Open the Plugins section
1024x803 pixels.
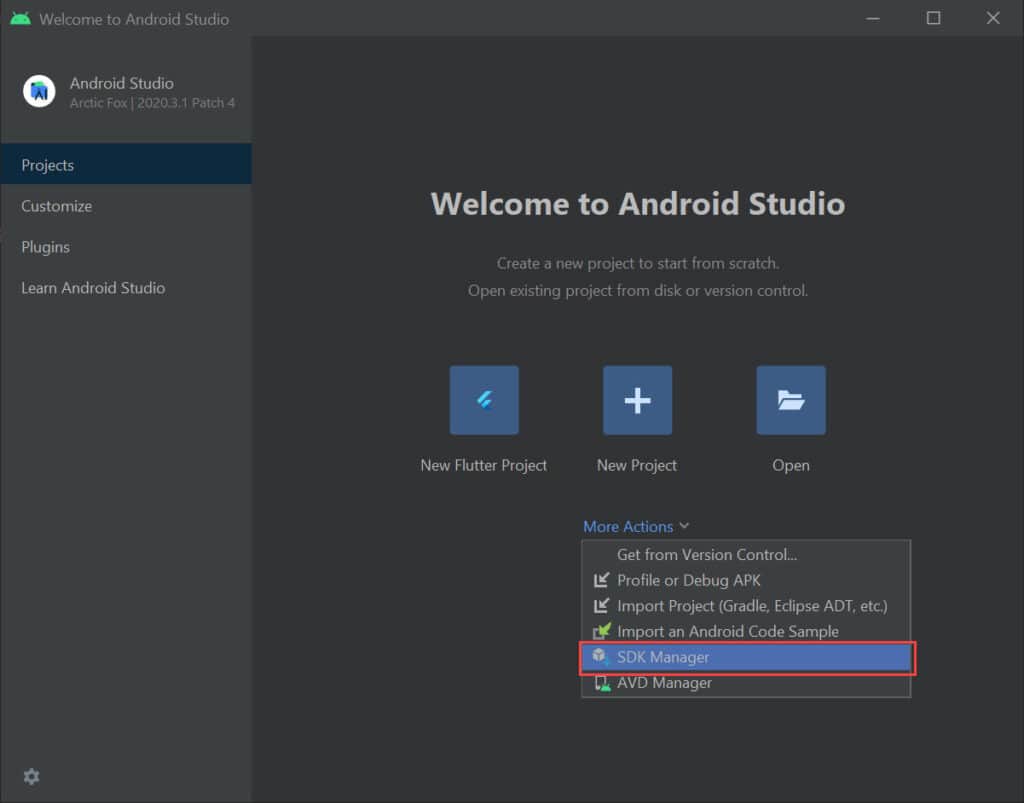click(46, 247)
